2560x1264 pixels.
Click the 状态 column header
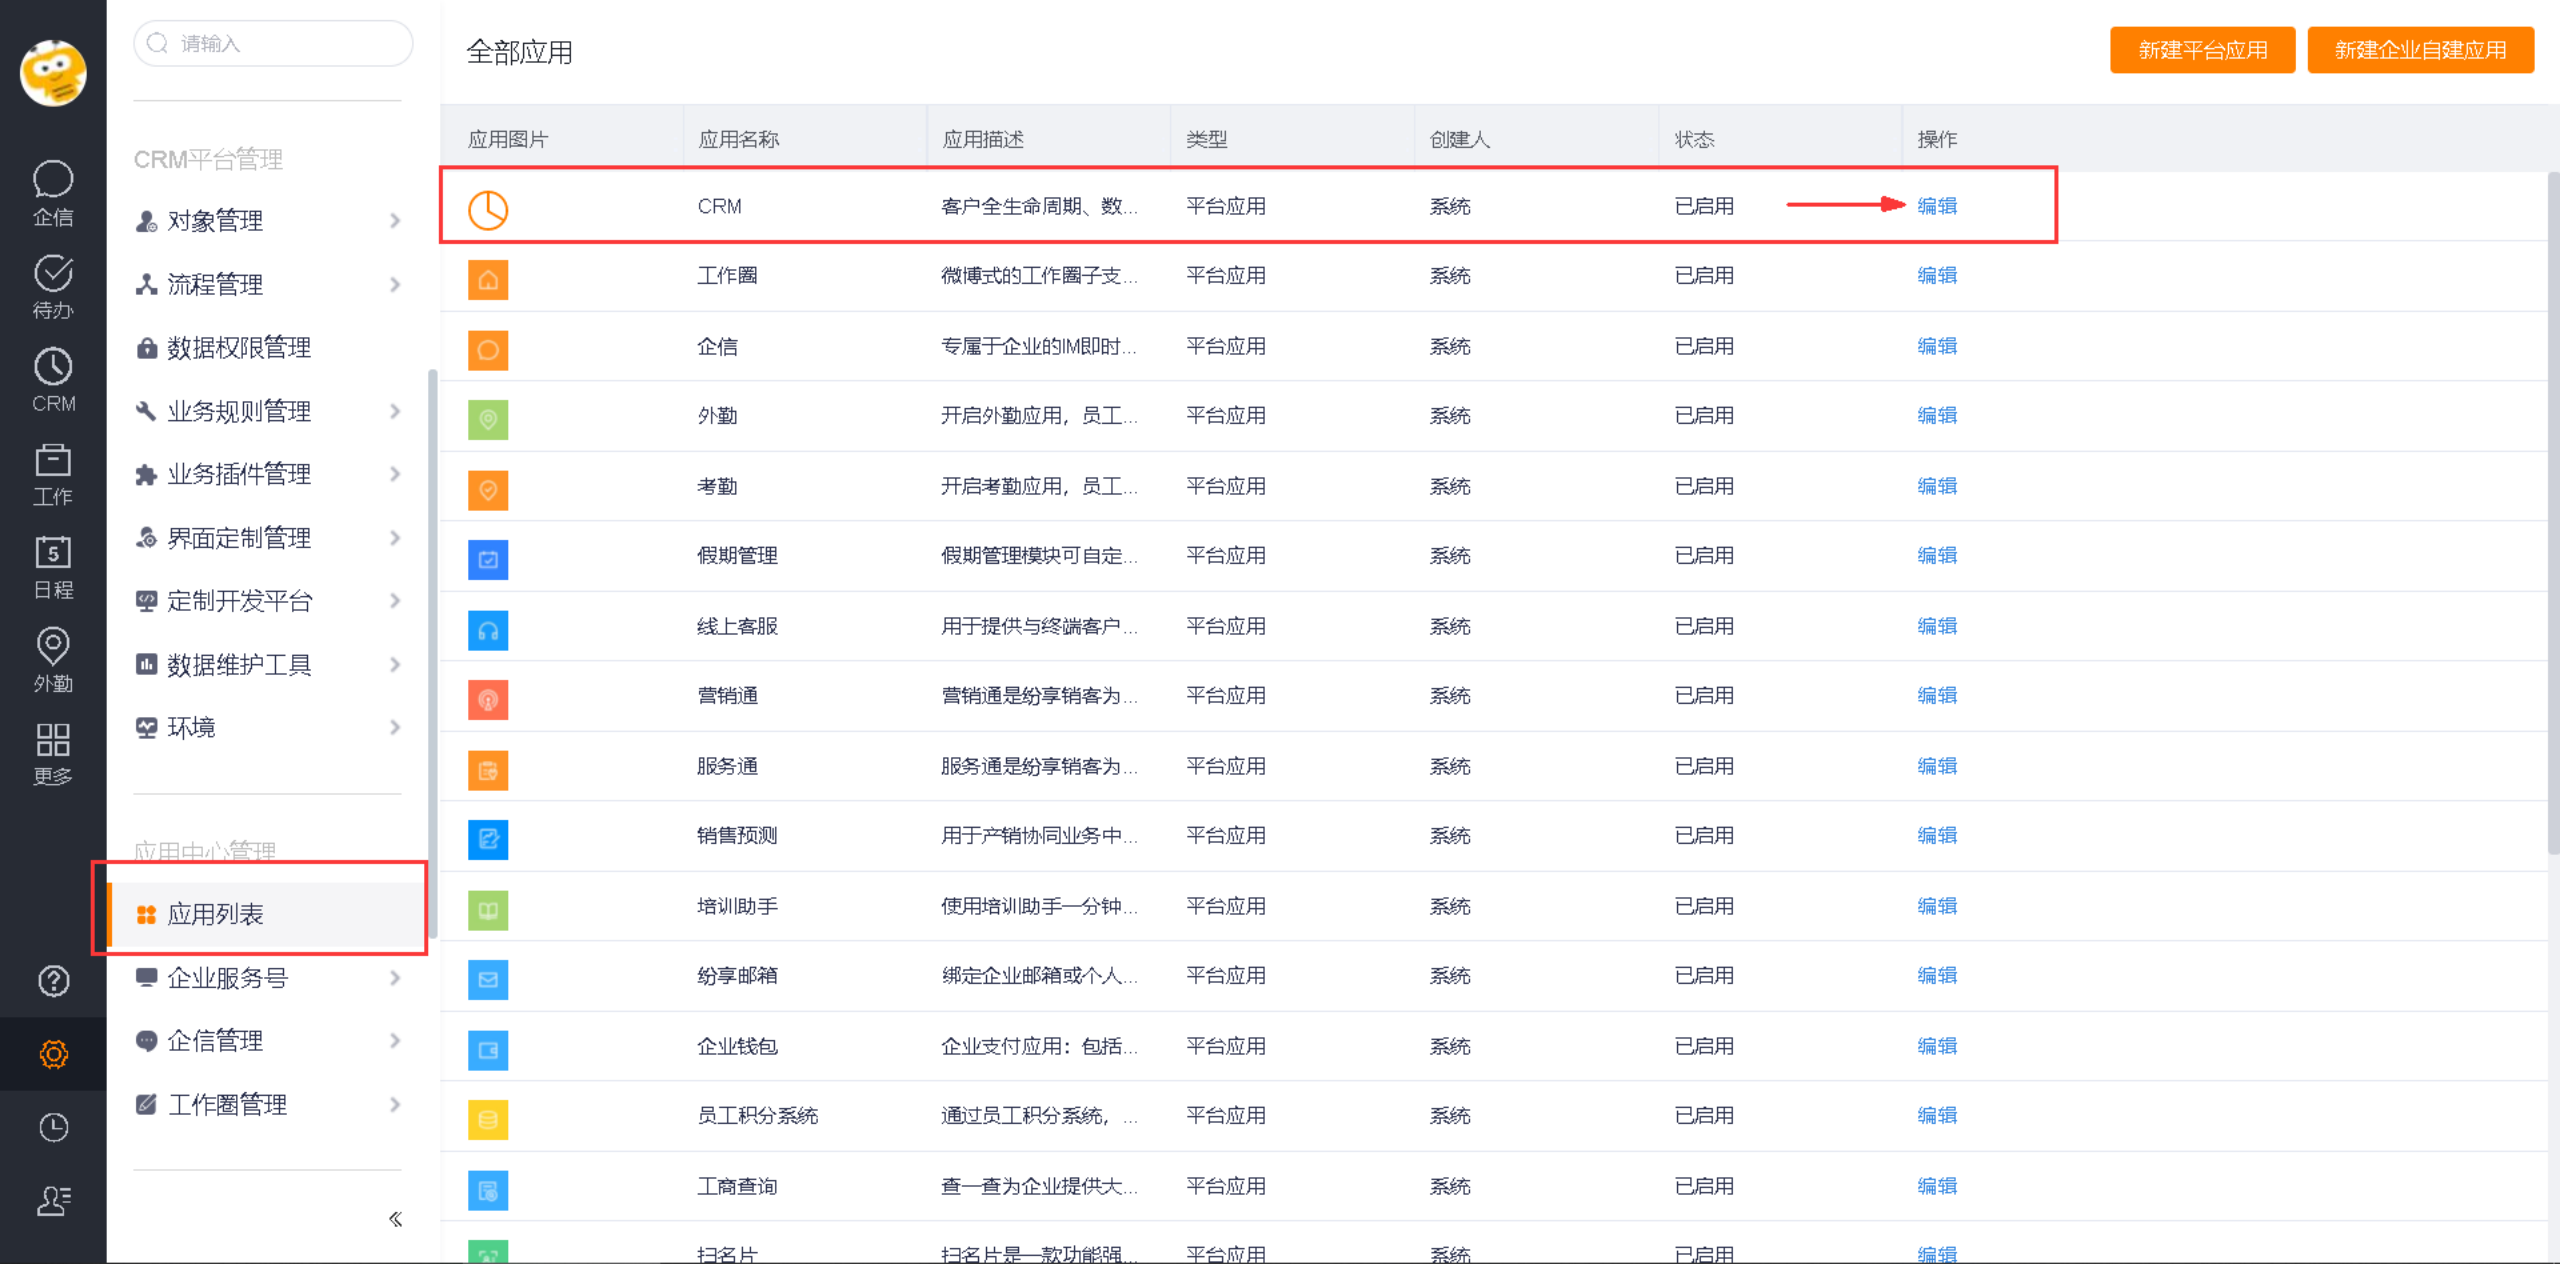pyautogui.click(x=1695, y=140)
